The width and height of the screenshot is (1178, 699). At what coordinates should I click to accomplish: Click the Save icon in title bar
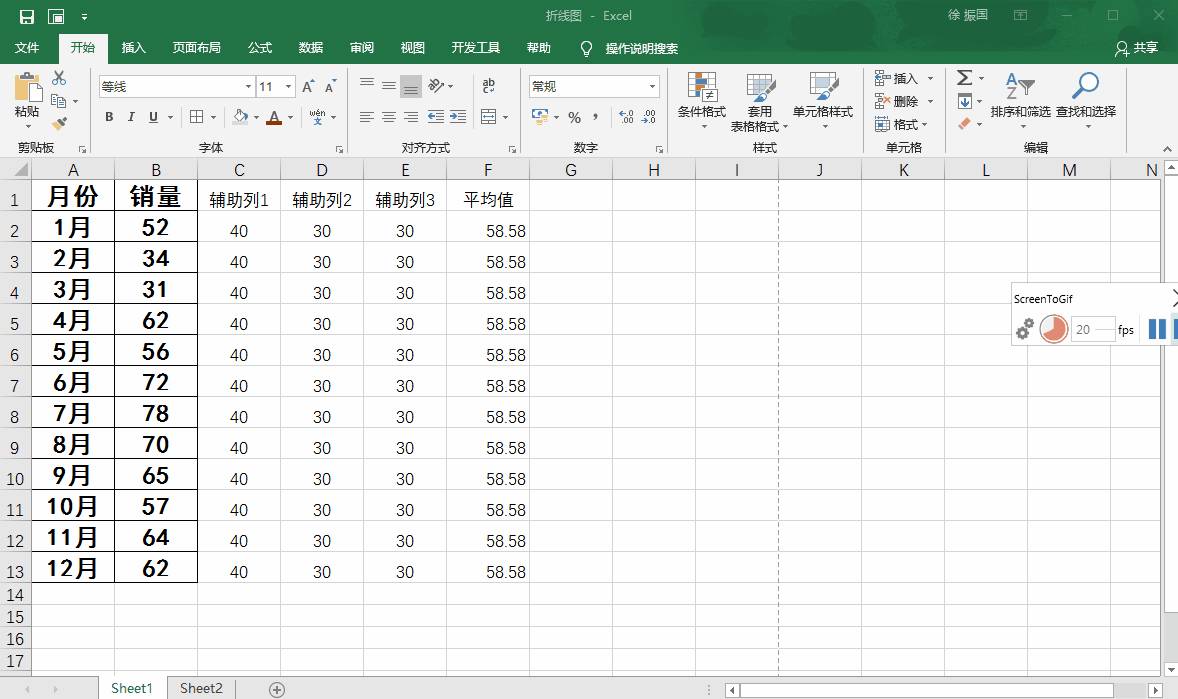click(x=27, y=16)
